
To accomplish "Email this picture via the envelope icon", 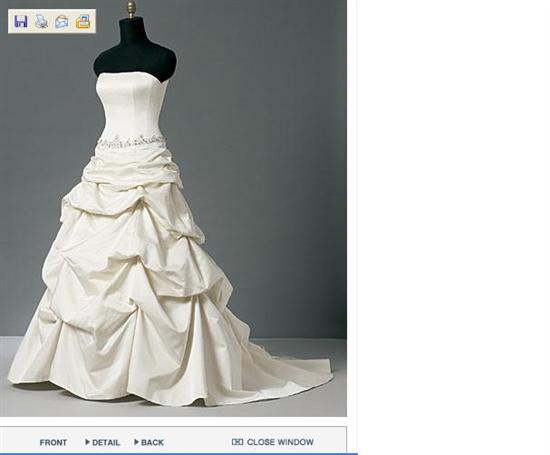I will pyautogui.click(x=62, y=21).
